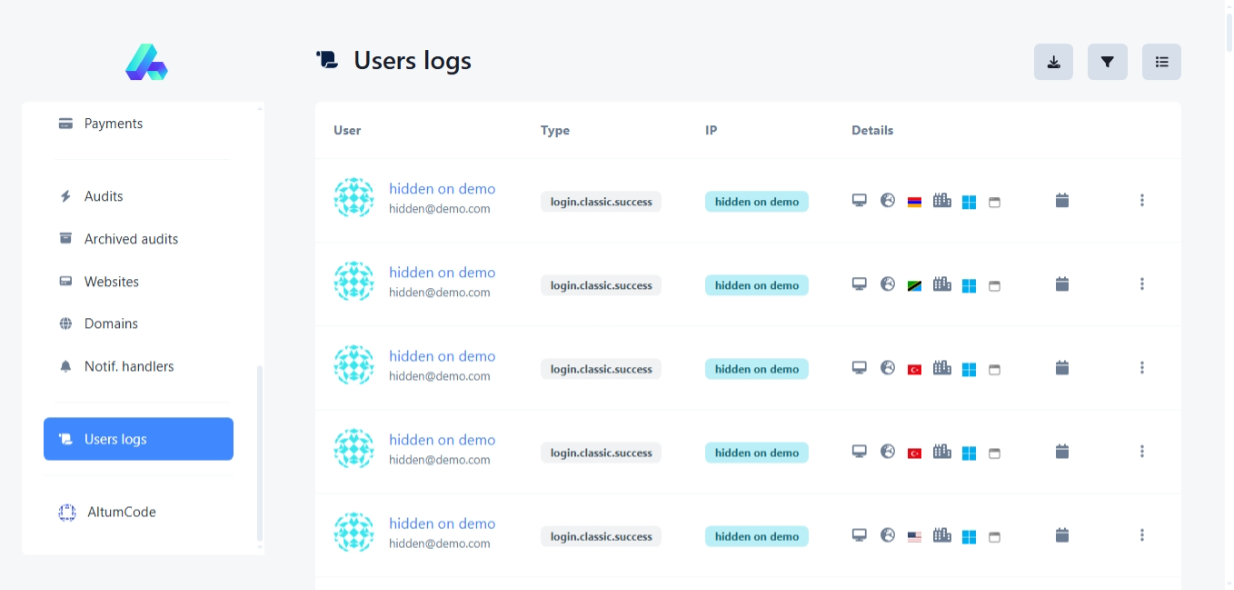
Task: Open the AltumCode sidebar link
Action: 120,512
